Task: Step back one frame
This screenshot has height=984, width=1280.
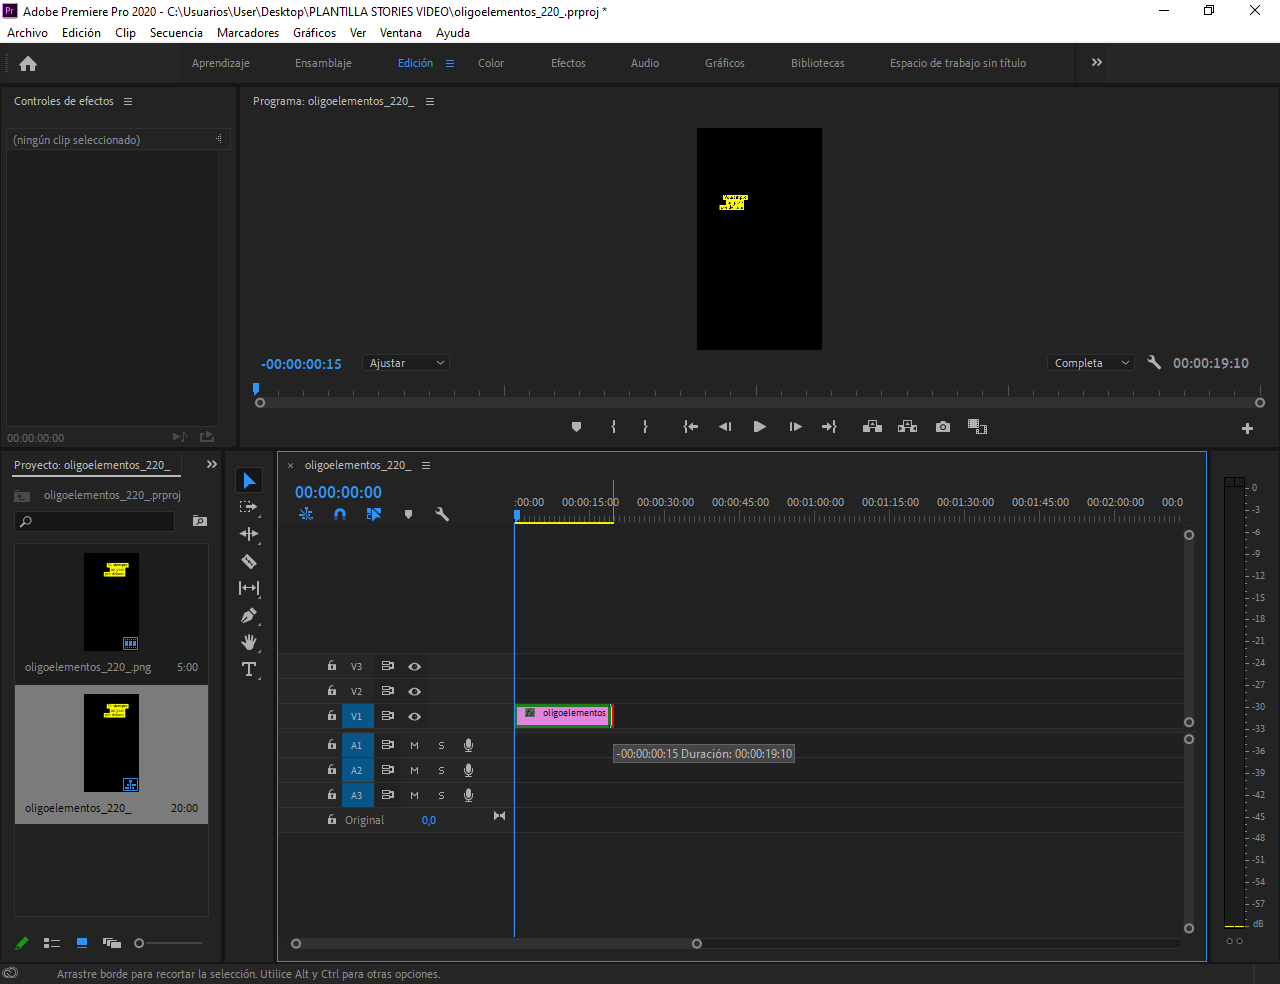Action: coord(725,427)
